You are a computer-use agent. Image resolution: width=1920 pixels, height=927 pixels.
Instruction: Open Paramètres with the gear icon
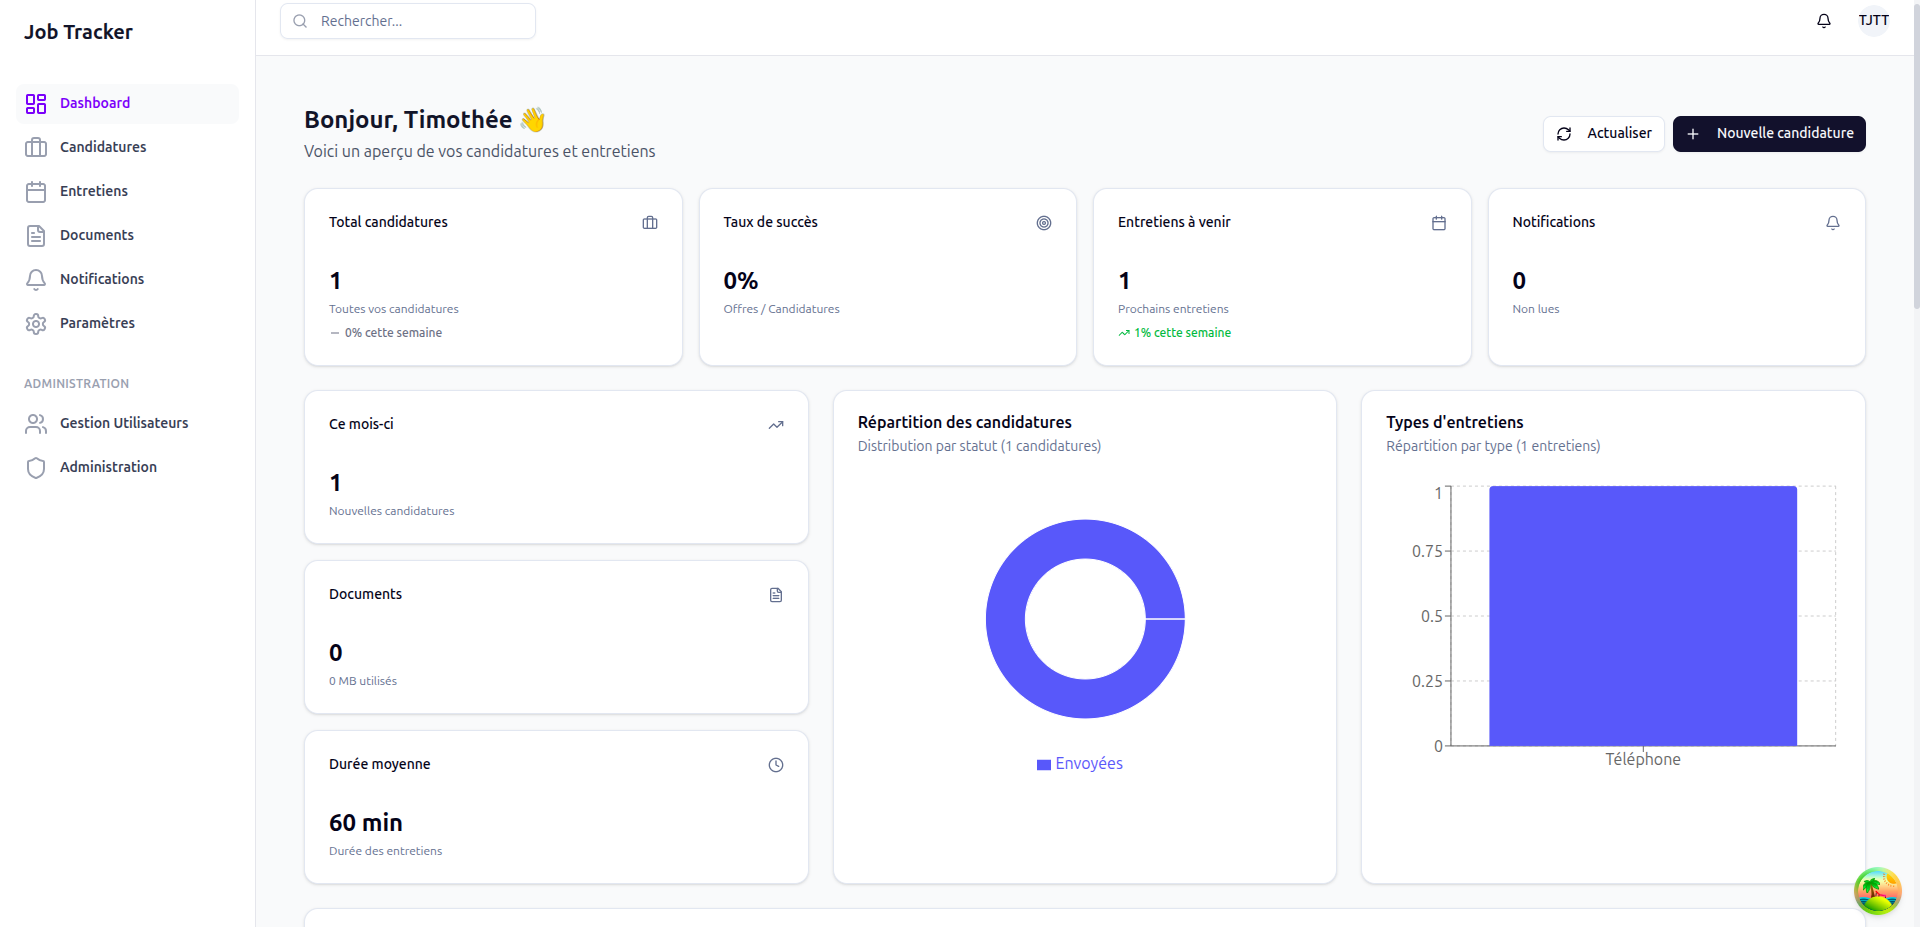pos(36,323)
